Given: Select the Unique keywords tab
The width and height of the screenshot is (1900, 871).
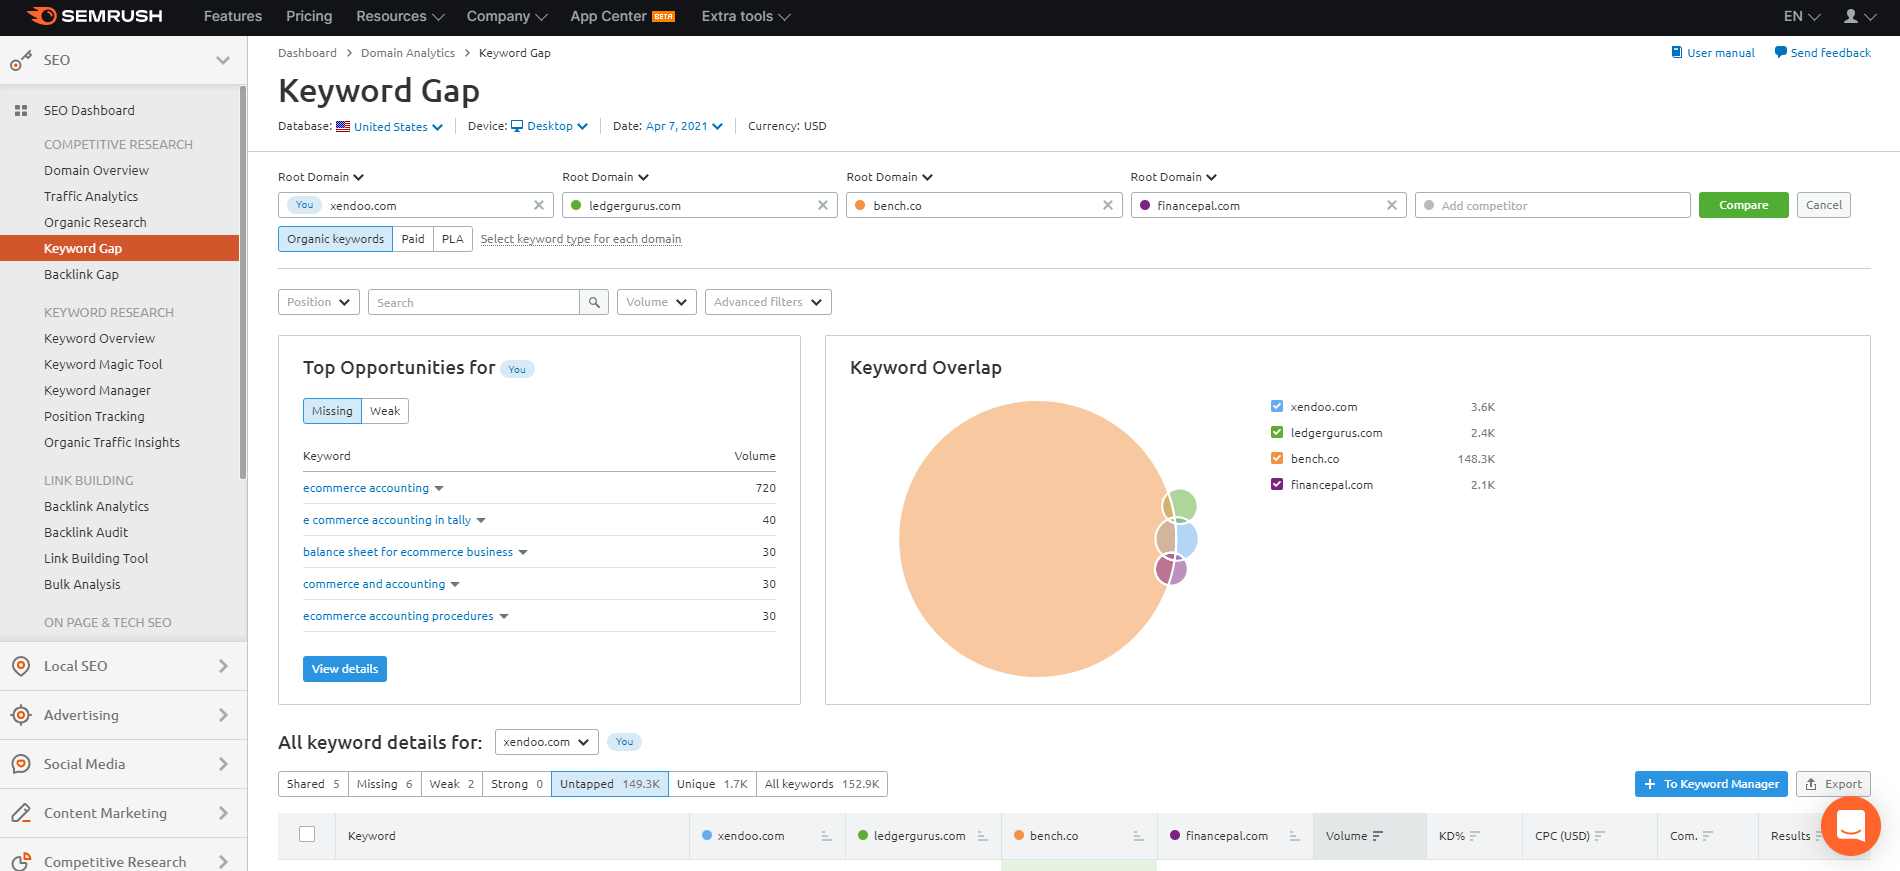Looking at the screenshot, I should pyautogui.click(x=711, y=784).
